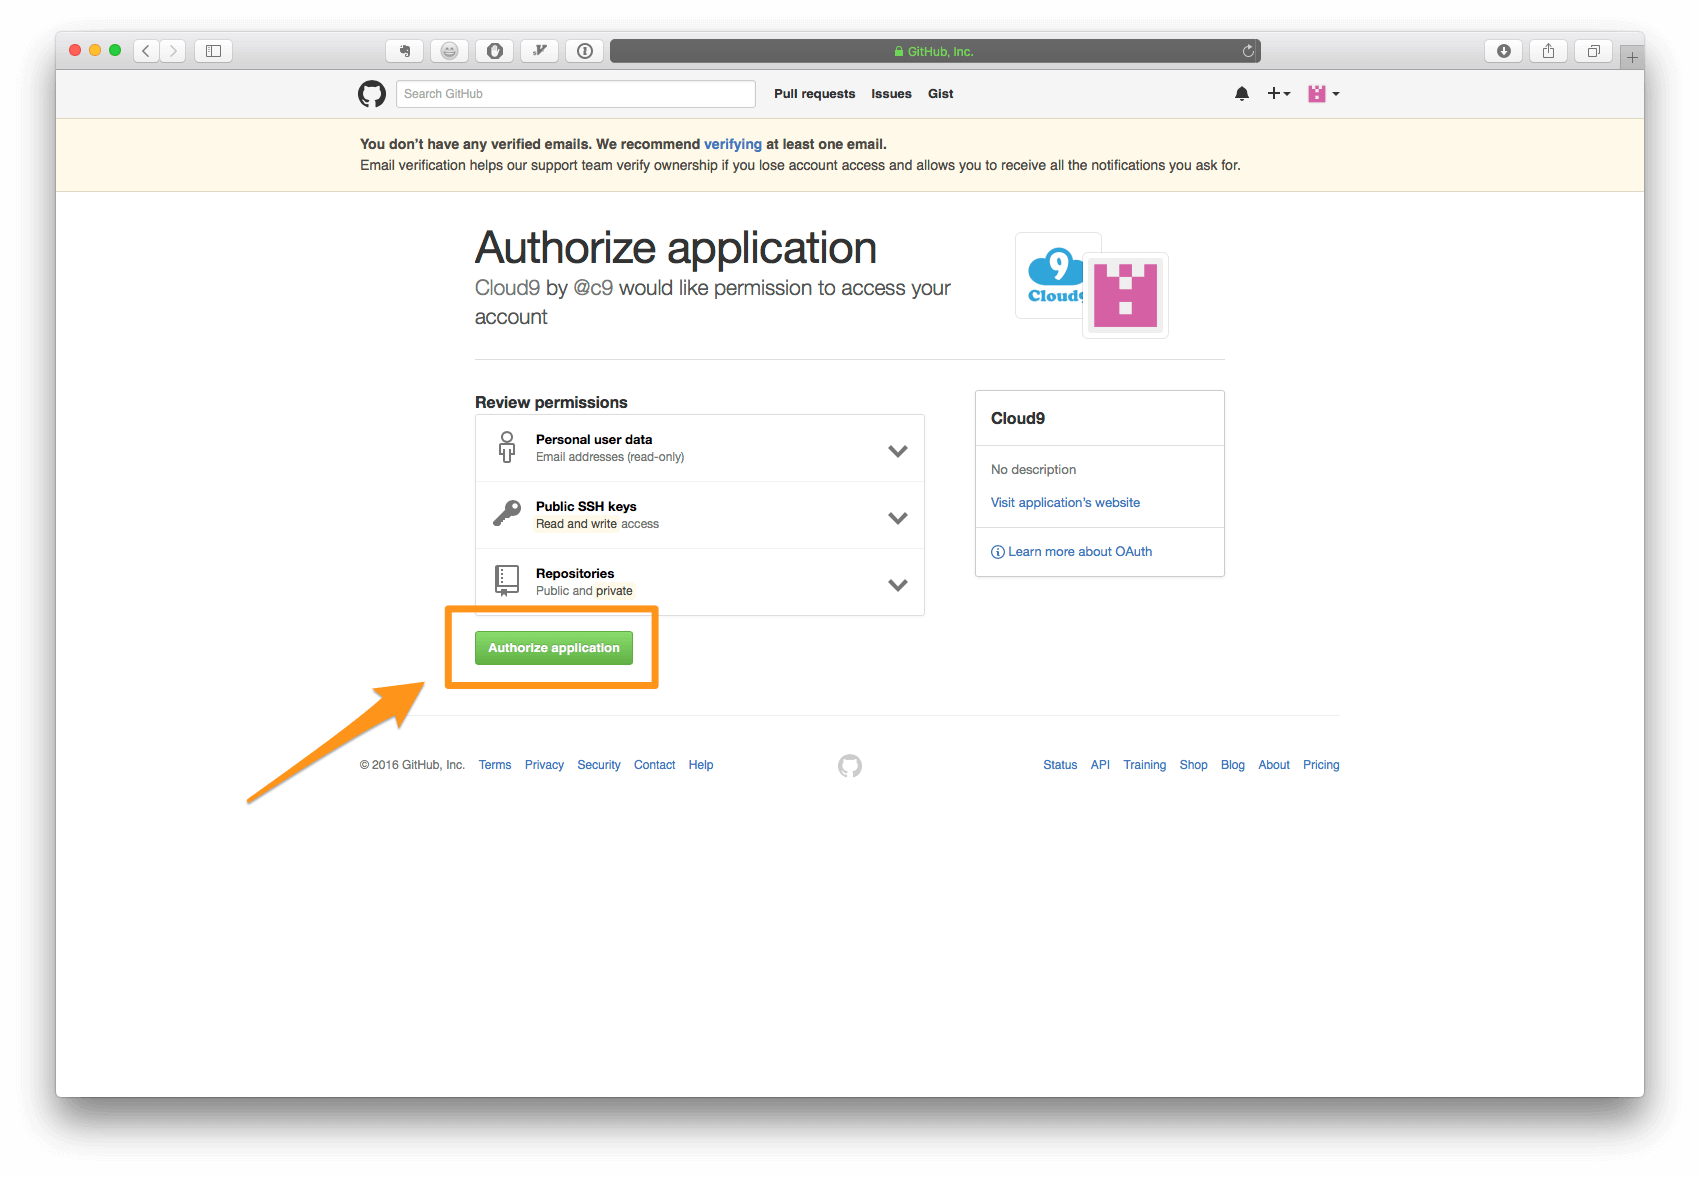The height and width of the screenshot is (1177, 1700).
Task: Open the About footer link
Action: coord(1274,765)
